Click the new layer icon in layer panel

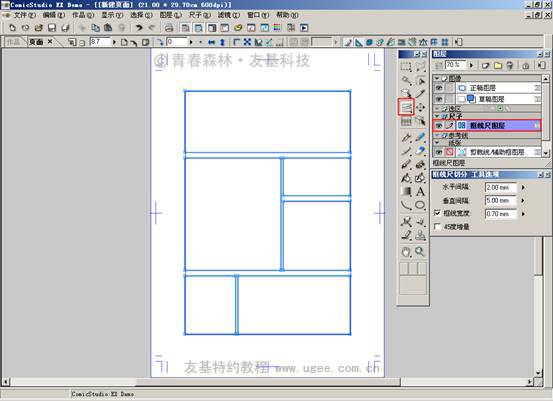point(486,65)
